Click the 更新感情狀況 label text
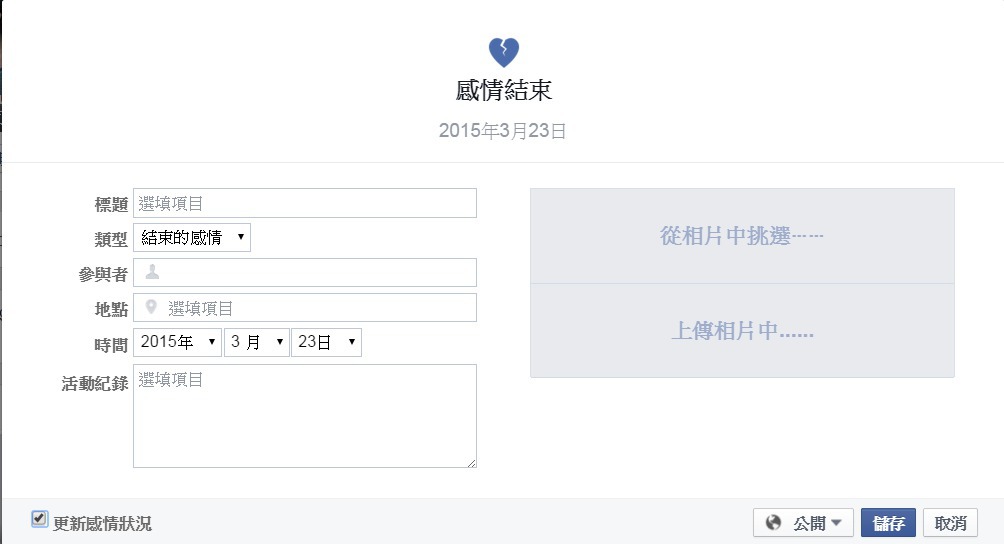1004x544 pixels. [x=102, y=524]
